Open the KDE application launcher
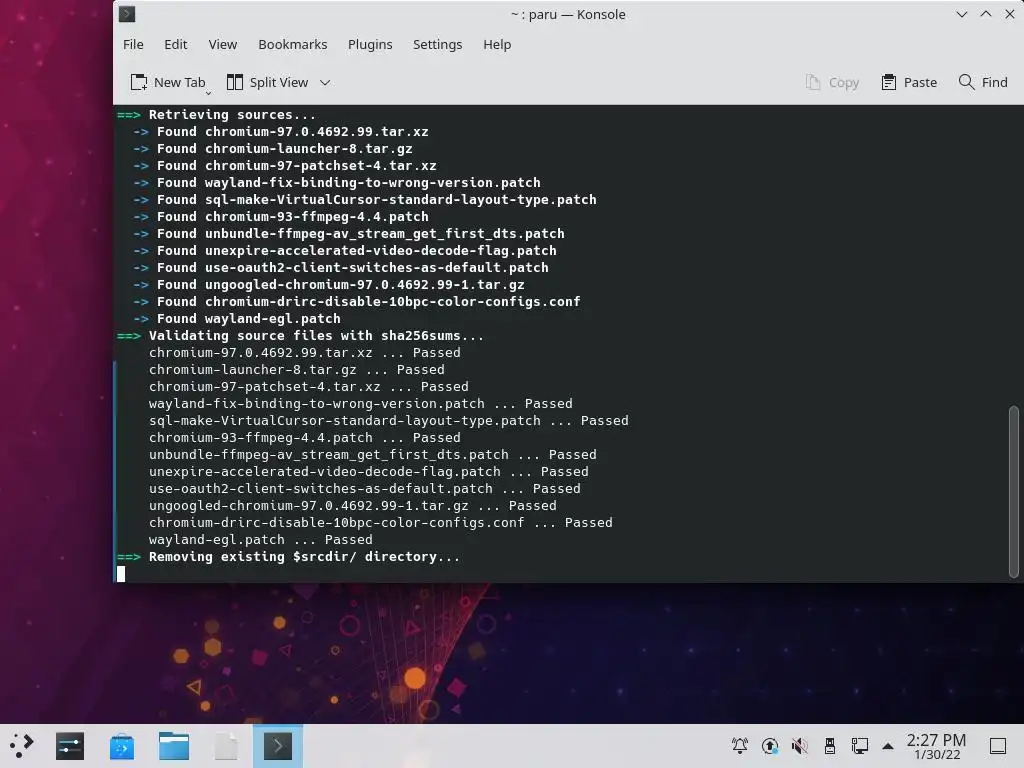The image size is (1024, 768). (x=22, y=746)
